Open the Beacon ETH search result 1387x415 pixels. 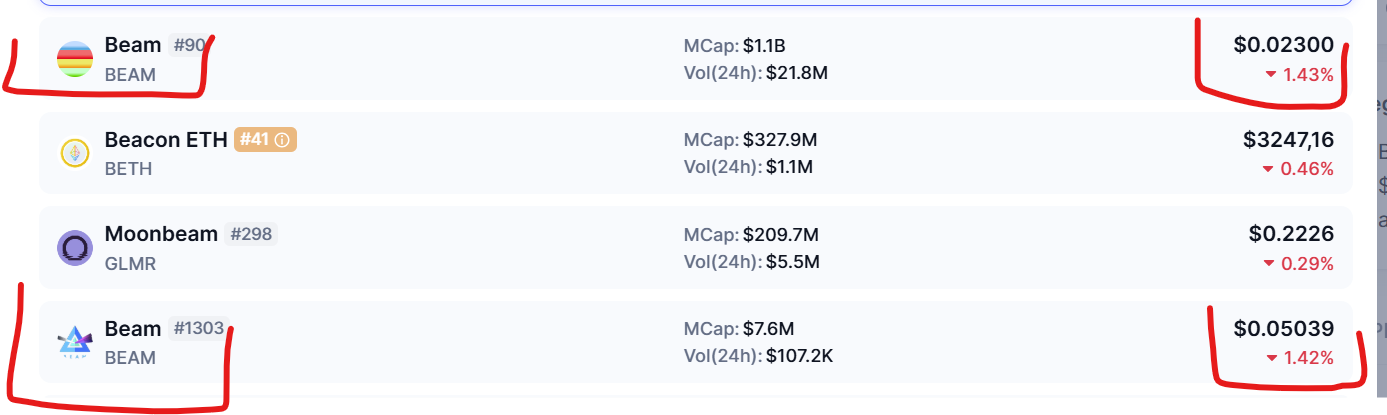(x=696, y=153)
